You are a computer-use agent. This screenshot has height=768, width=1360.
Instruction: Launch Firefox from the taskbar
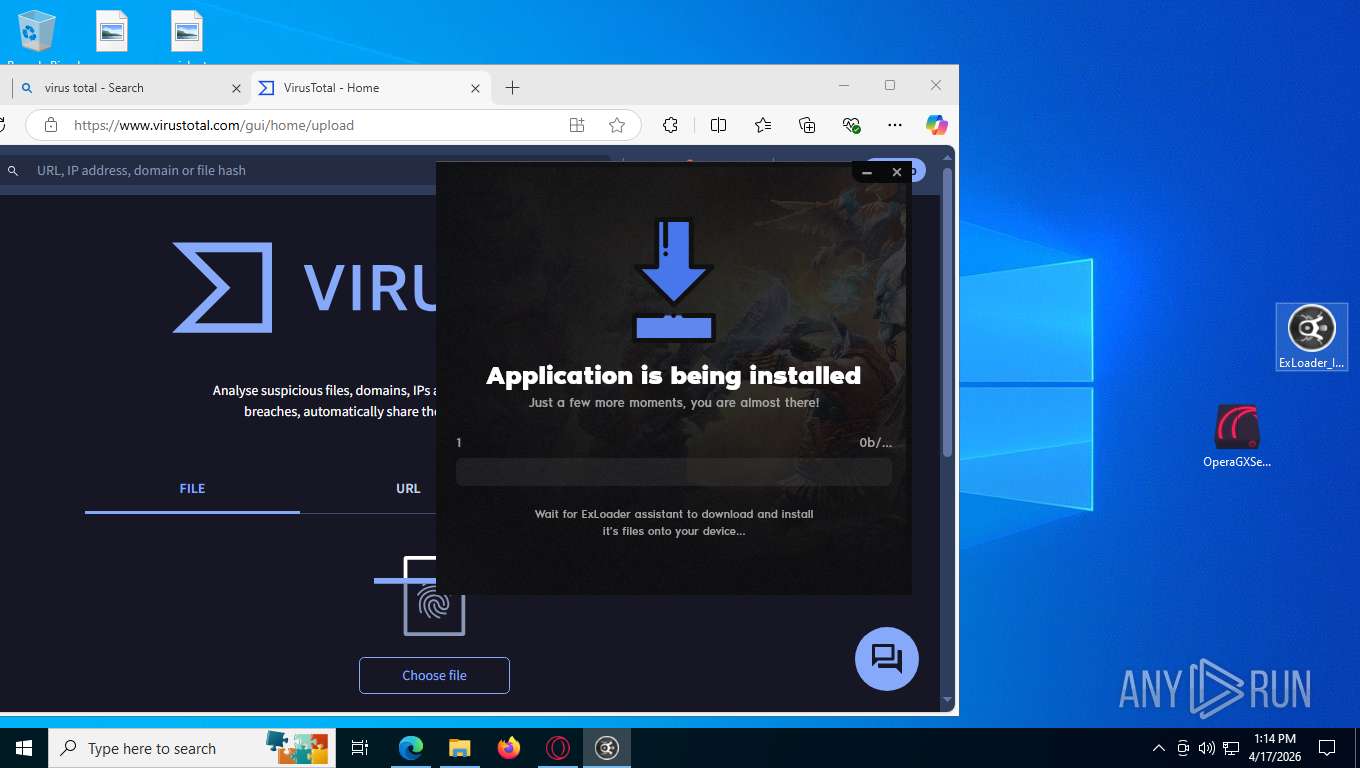point(509,748)
